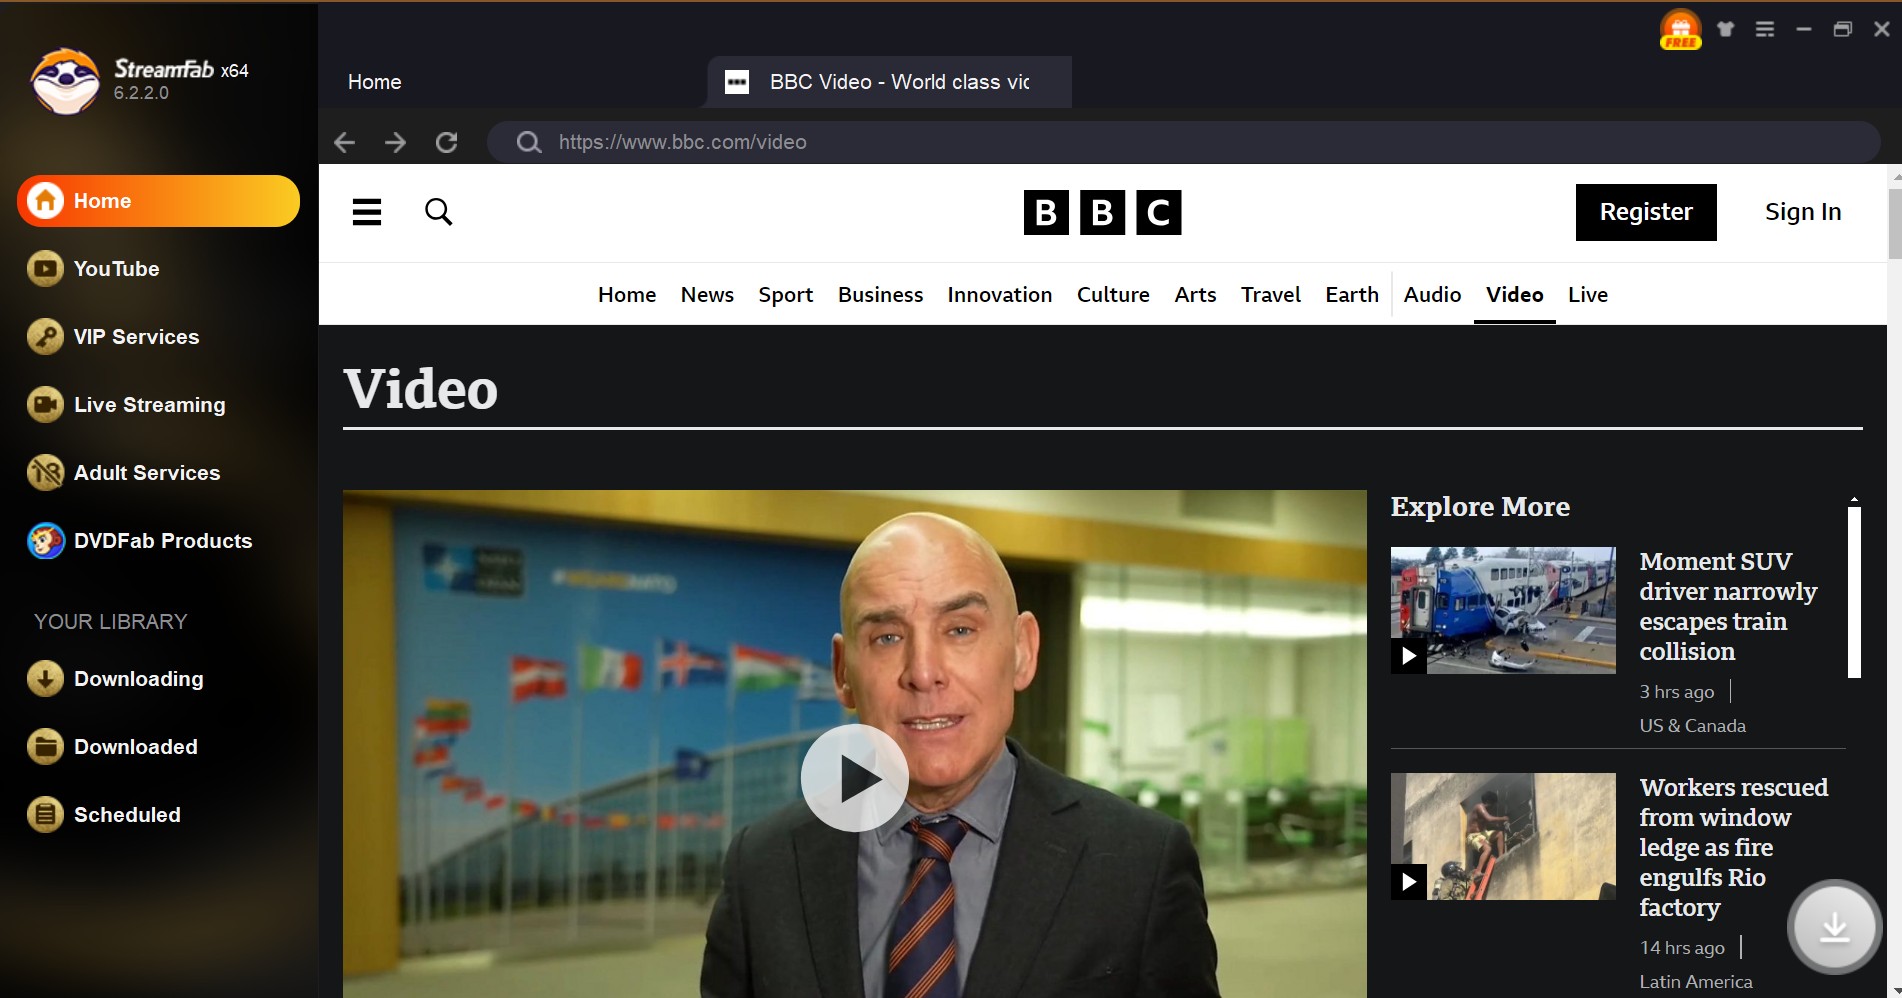
Task: Click the FREE gift promo icon
Action: pos(1681,29)
